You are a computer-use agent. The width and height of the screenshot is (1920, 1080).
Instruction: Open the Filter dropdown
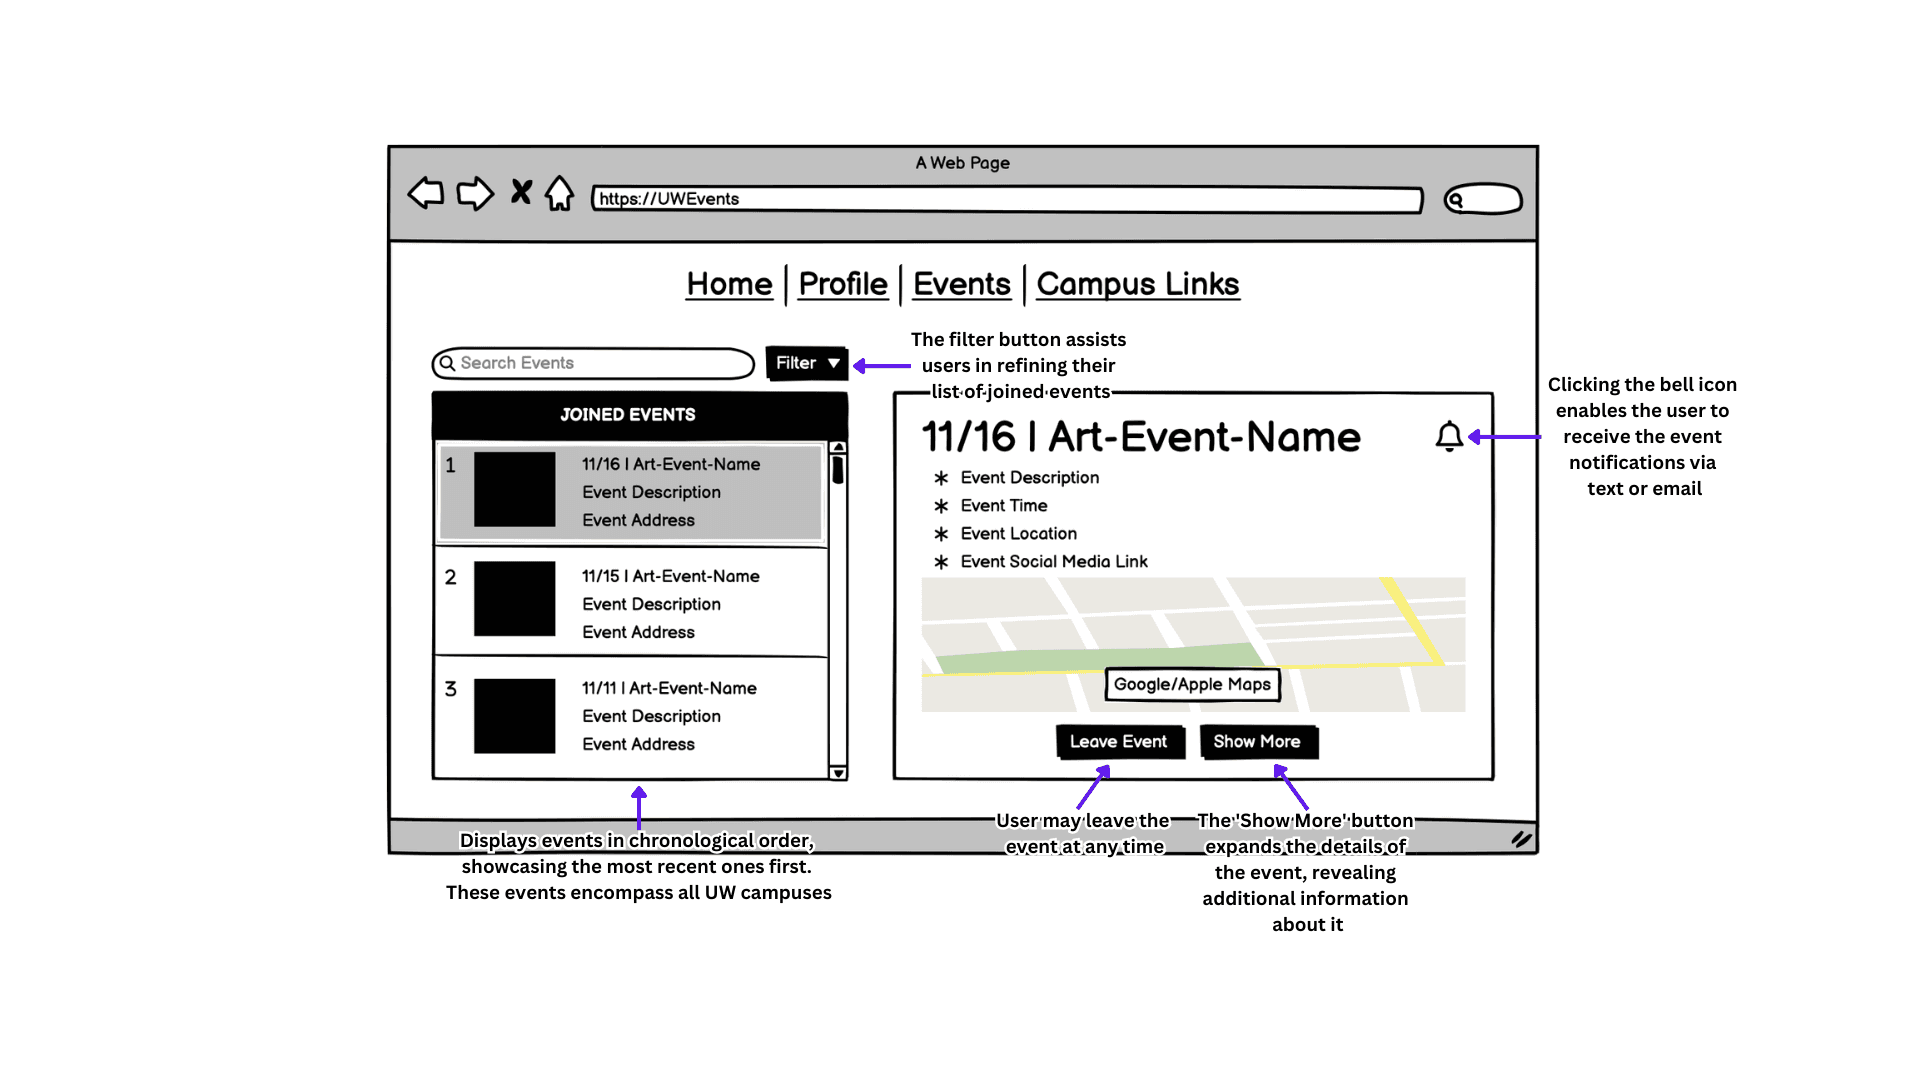(x=807, y=363)
